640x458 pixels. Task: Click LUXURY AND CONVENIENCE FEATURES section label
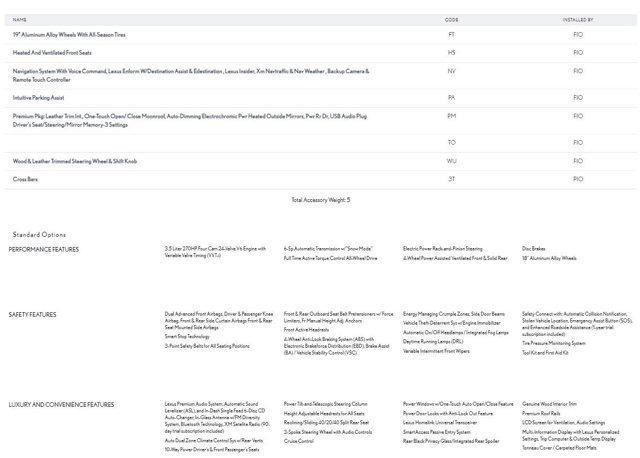61,404
